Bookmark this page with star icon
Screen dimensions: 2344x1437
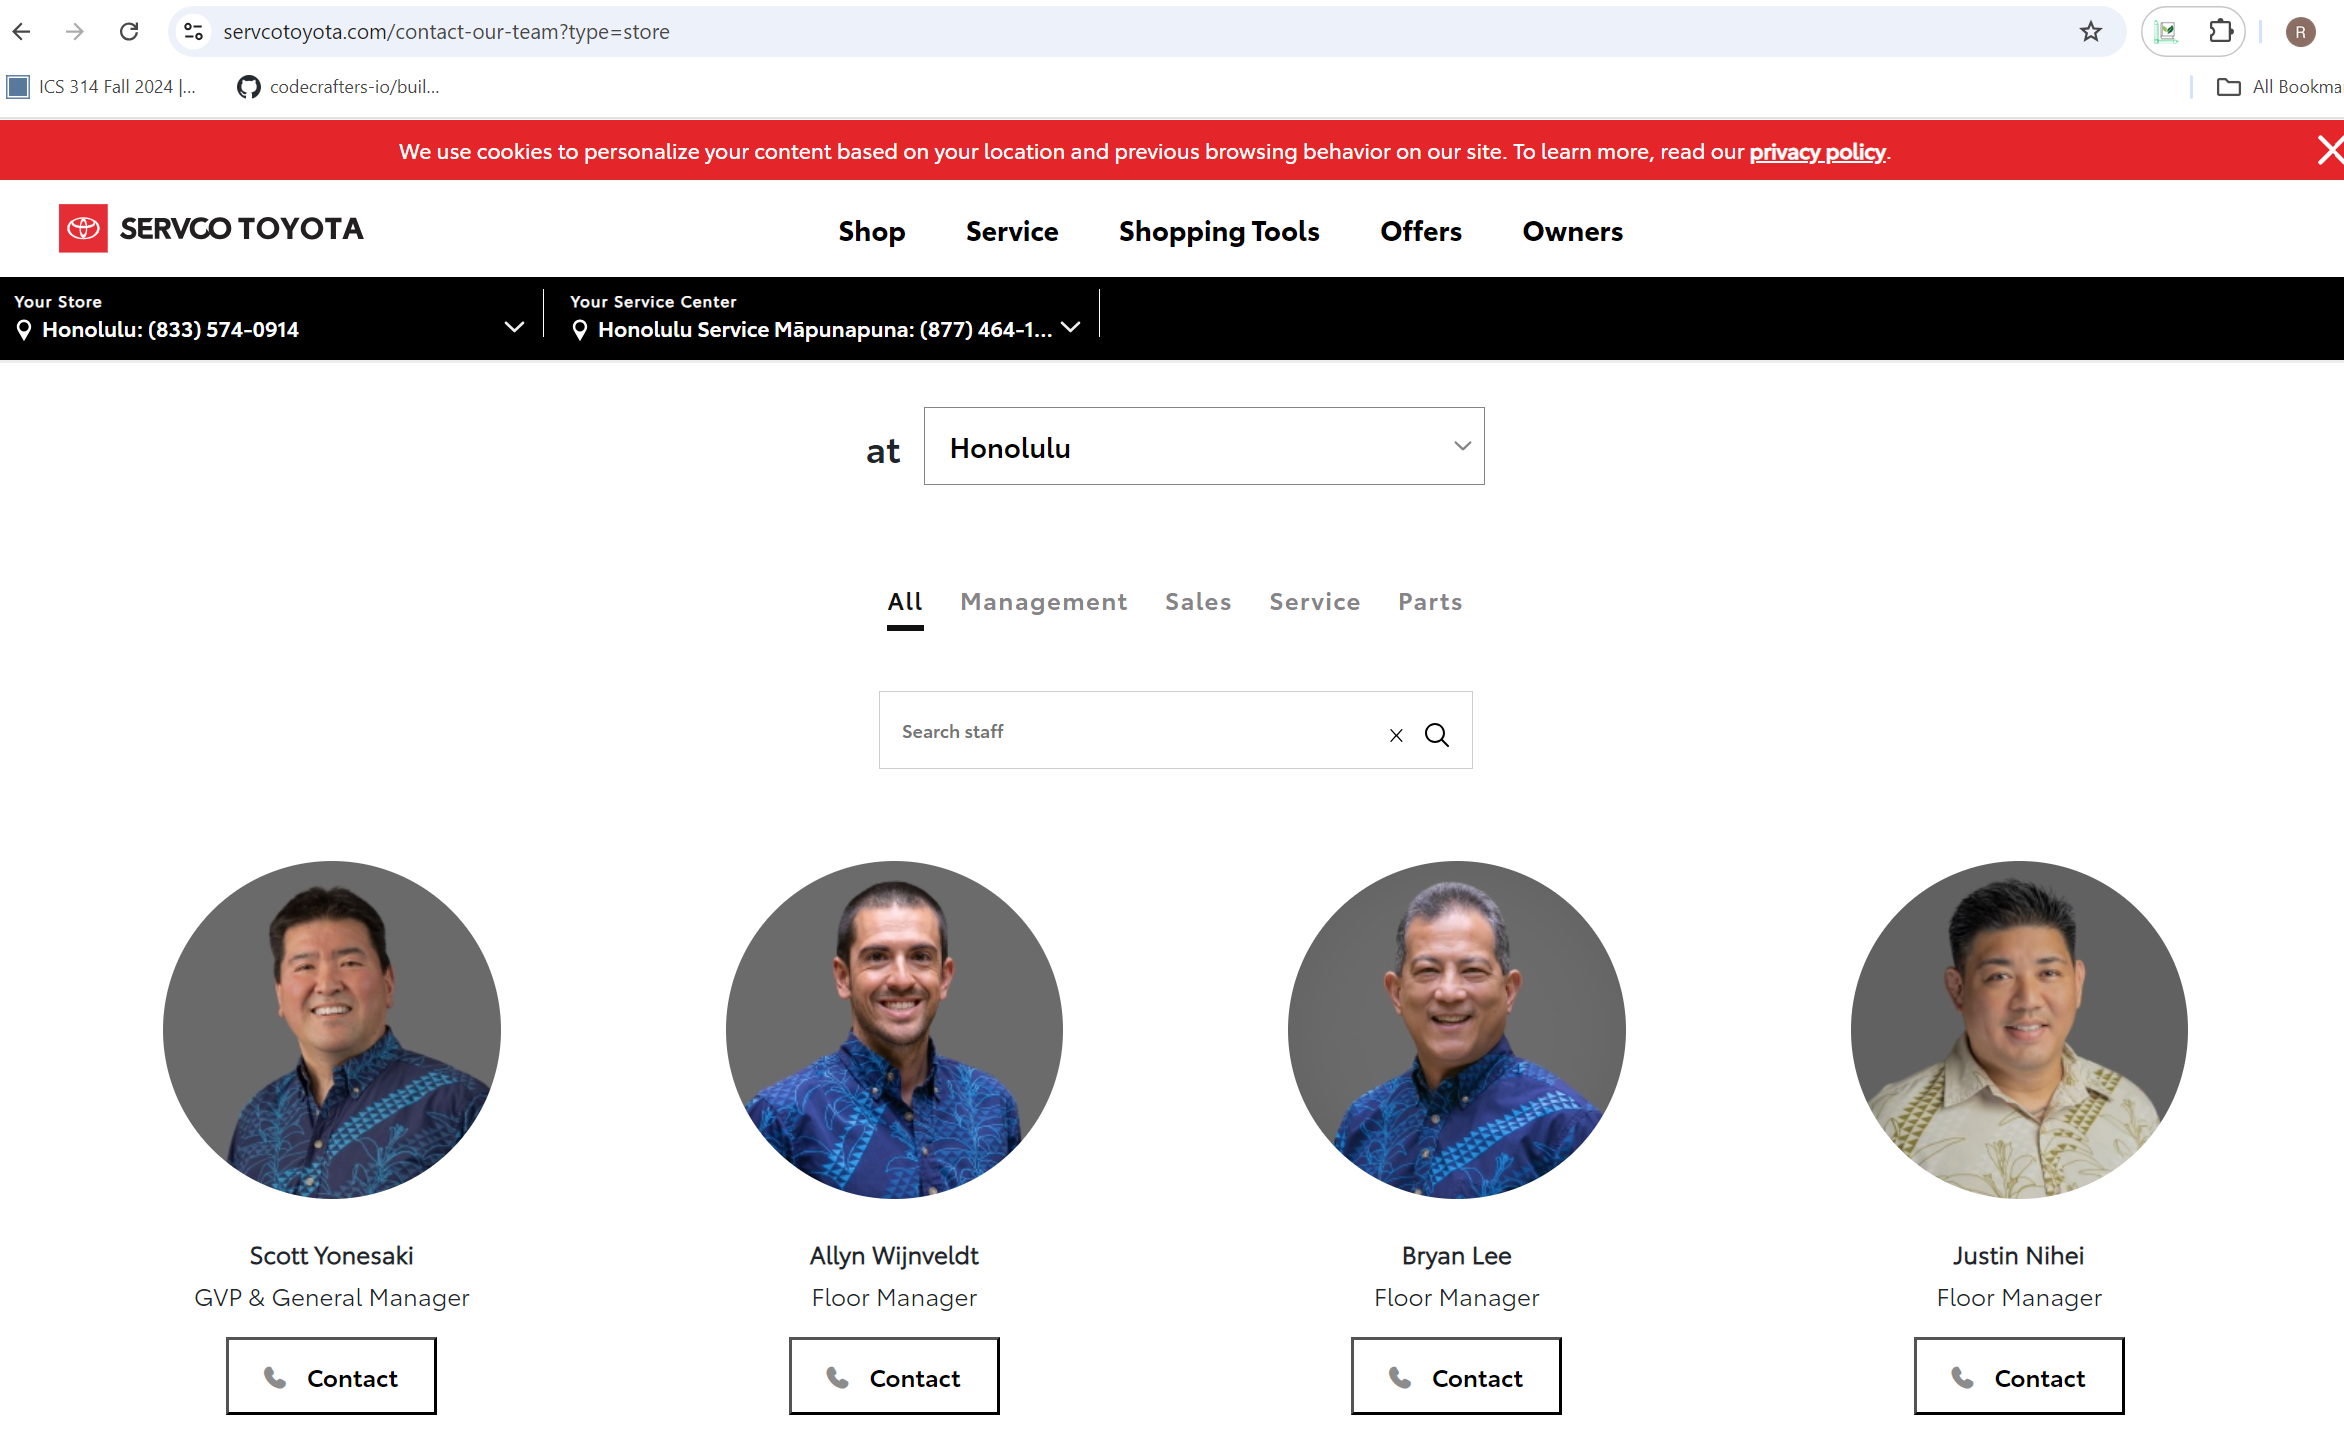click(x=2091, y=32)
